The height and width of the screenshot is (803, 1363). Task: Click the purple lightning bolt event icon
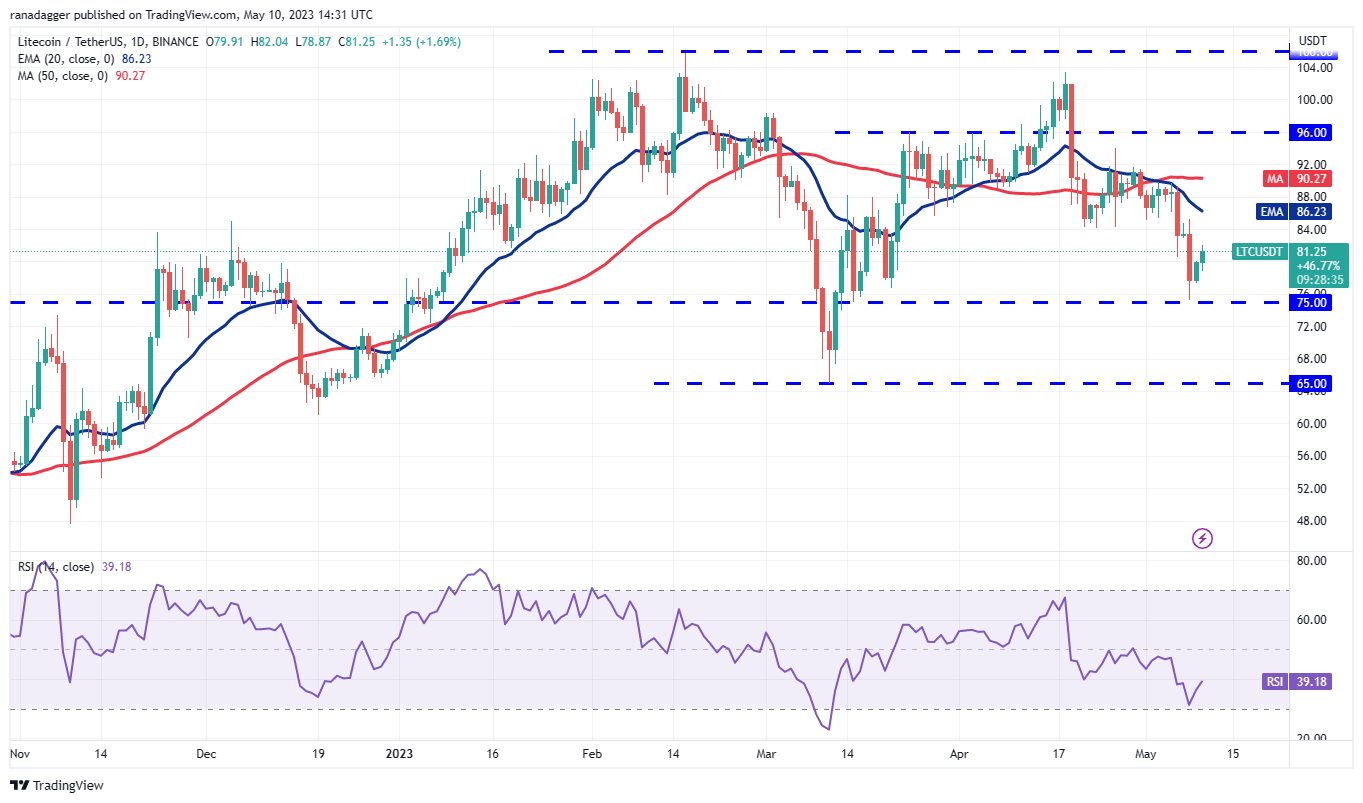pos(1202,539)
